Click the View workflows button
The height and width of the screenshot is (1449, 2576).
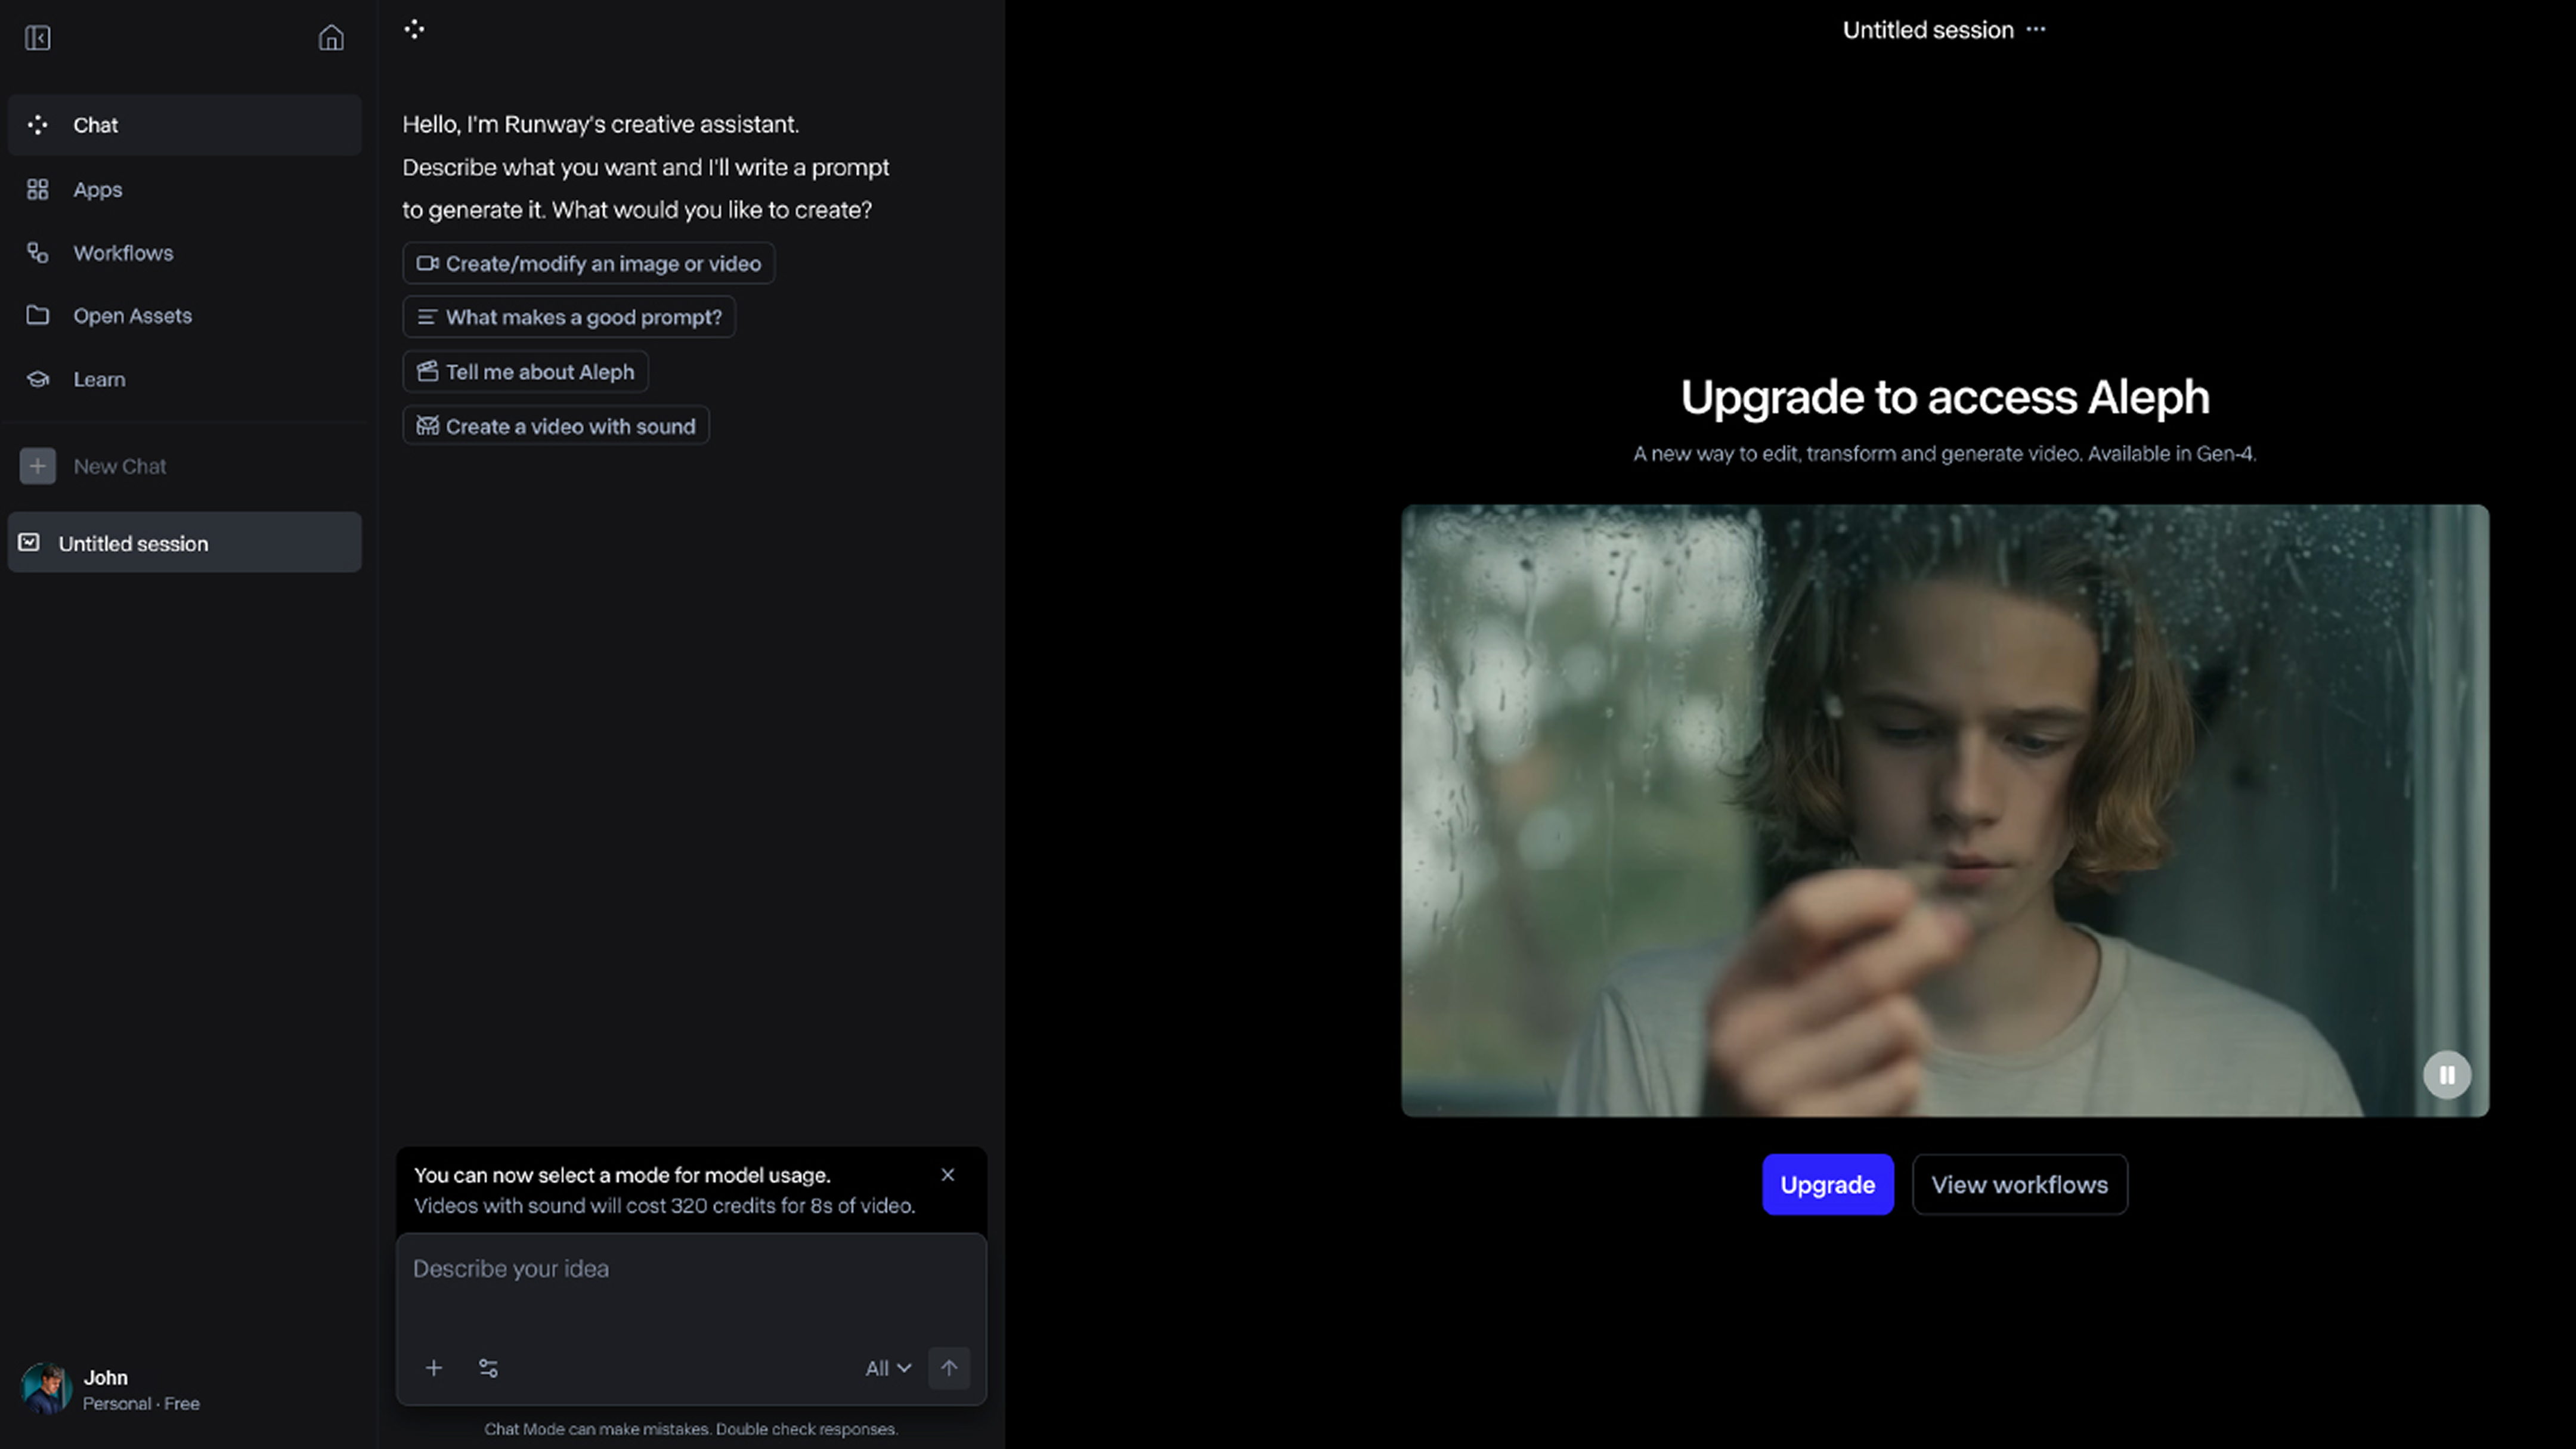tap(2019, 1184)
